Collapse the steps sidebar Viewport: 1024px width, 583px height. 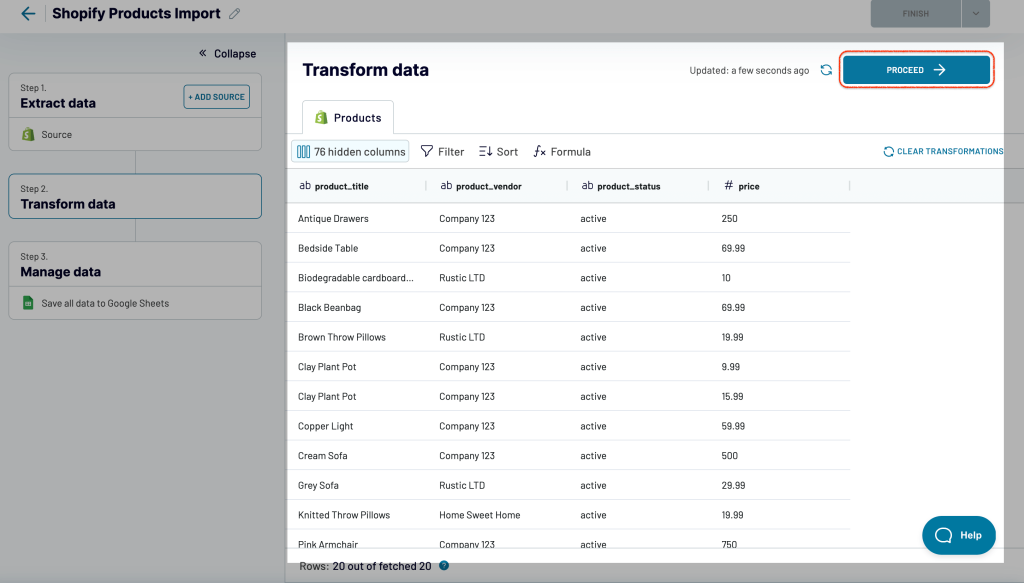(227, 54)
